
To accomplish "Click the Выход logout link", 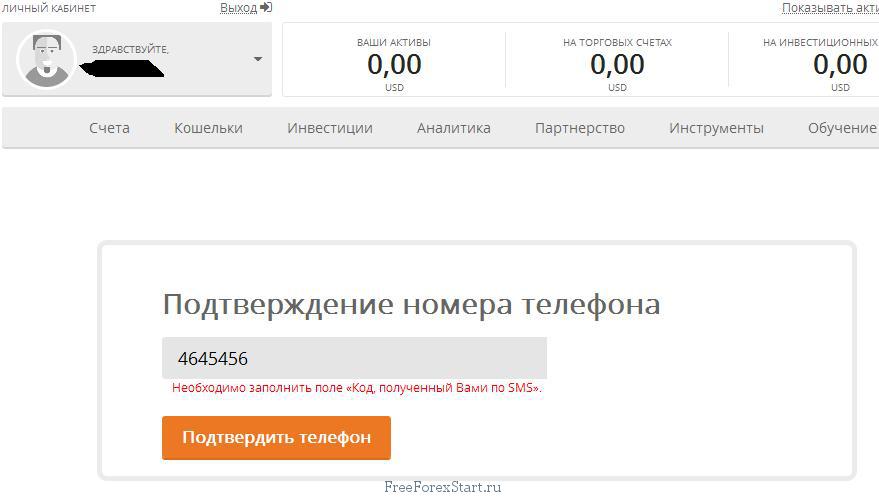I will 238,8.
